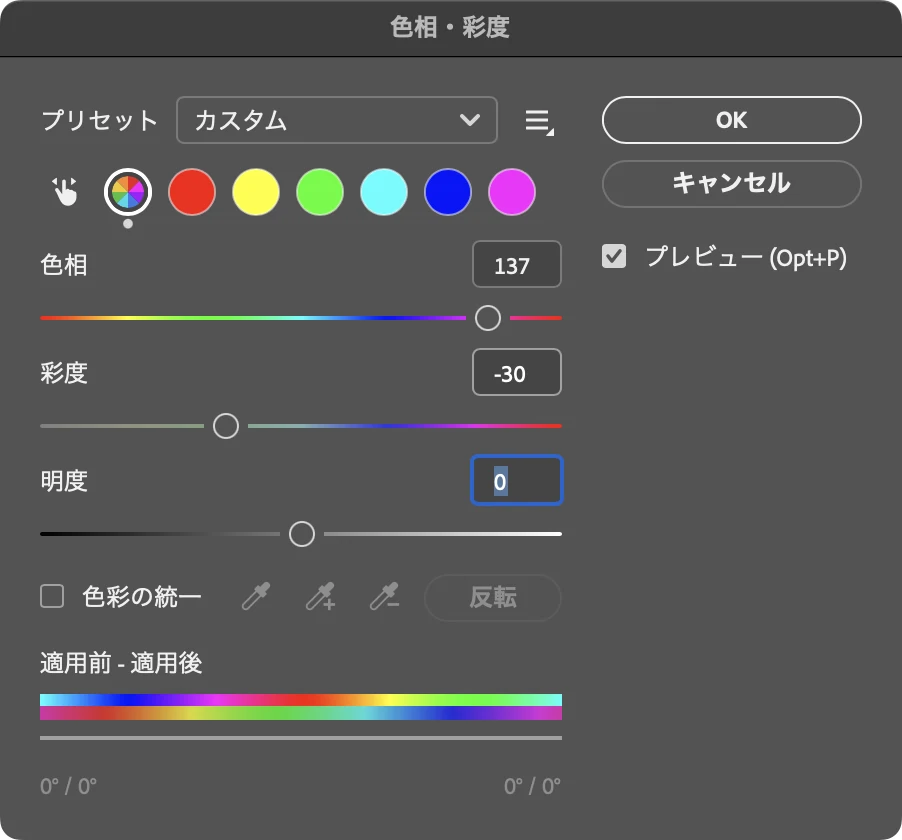
Task: Open the preset options menu icon
Action: 540,121
